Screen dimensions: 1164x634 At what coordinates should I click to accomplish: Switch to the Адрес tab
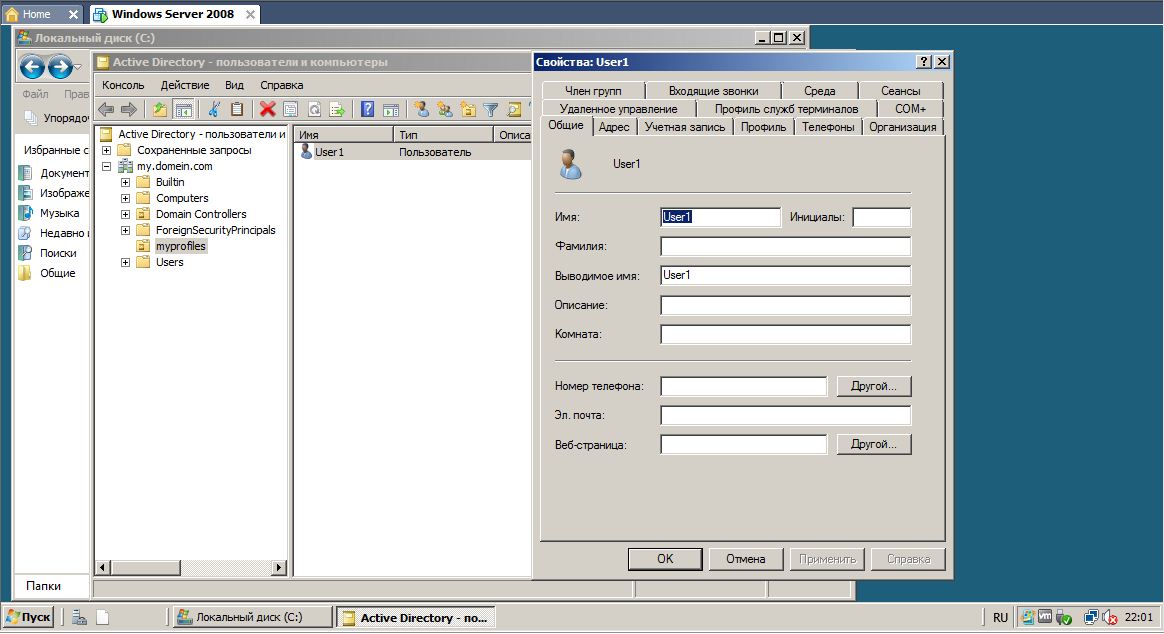(x=614, y=127)
